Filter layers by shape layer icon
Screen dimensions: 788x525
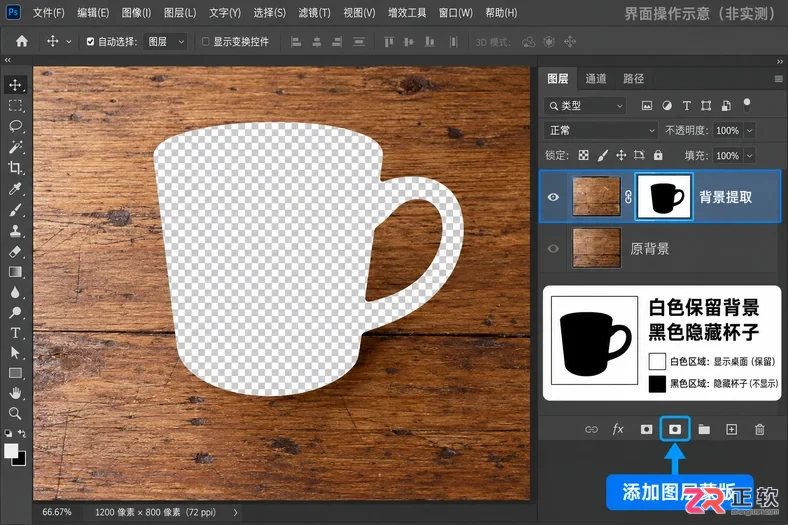tap(706, 106)
